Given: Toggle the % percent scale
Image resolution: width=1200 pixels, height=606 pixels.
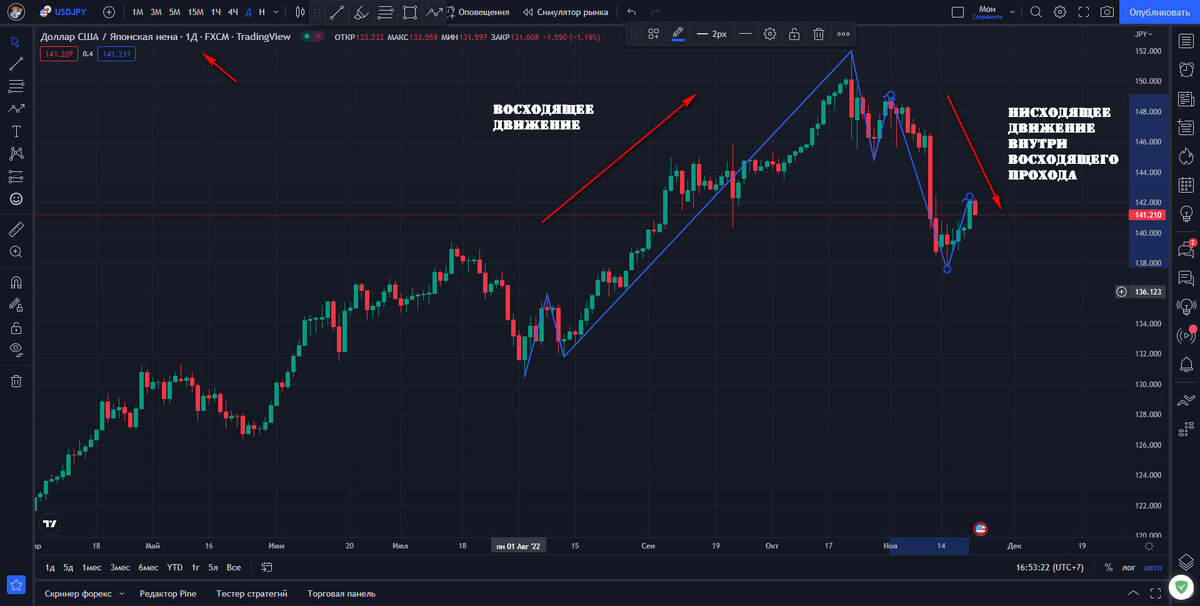Looking at the screenshot, I should (x=1108, y=567).
